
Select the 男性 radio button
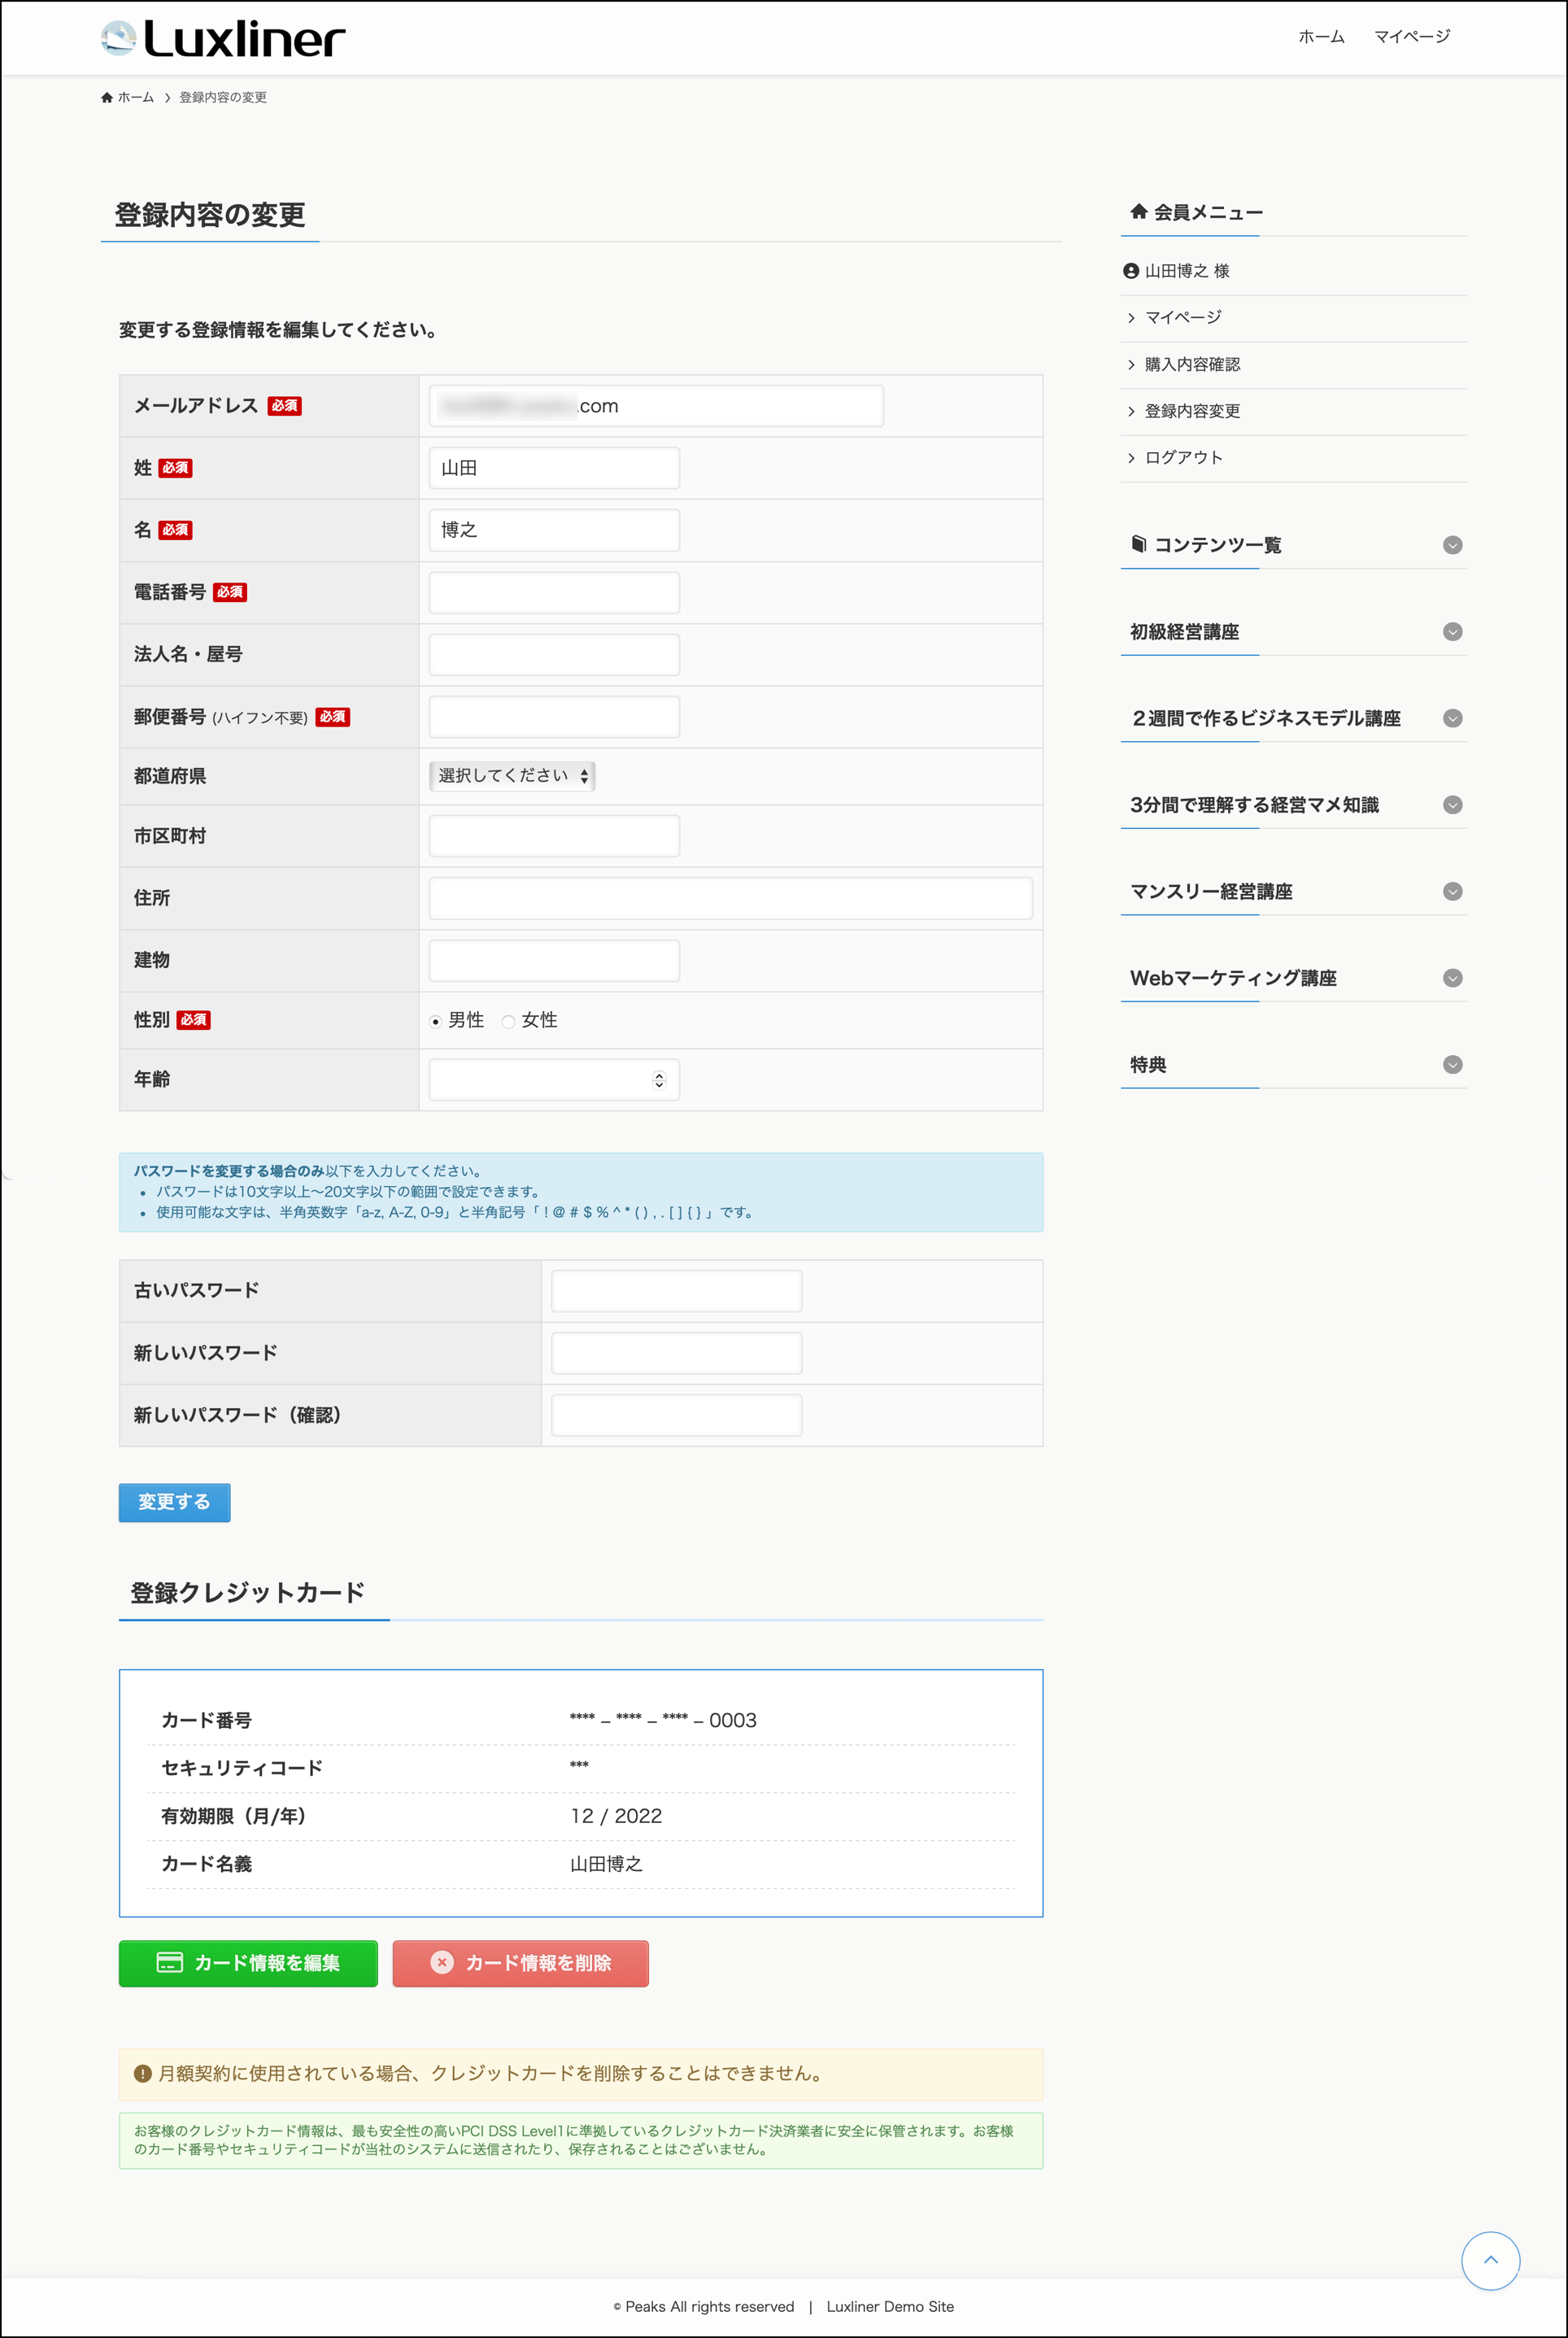(435, 1021)
